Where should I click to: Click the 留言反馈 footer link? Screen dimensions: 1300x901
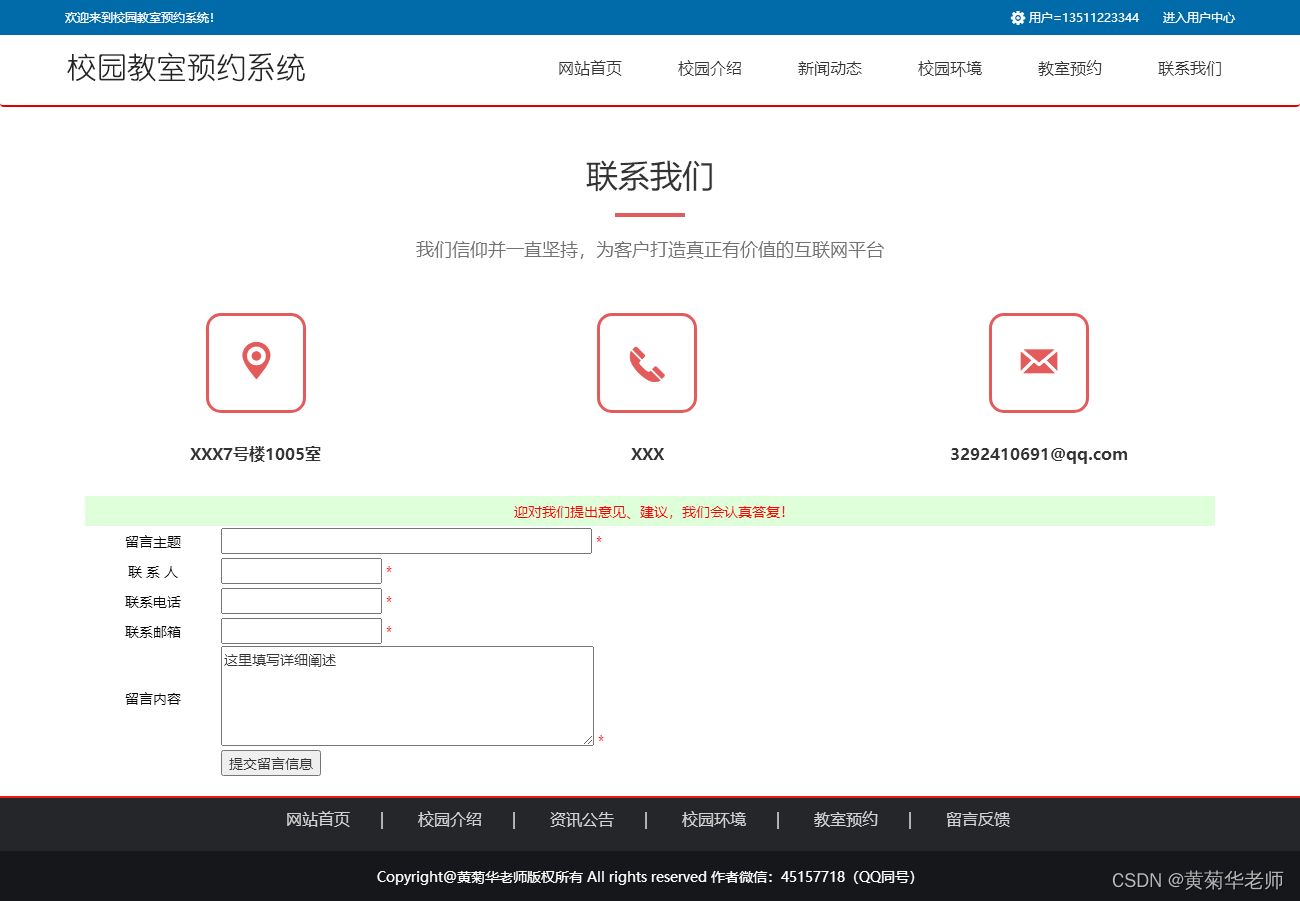[977, 819]
